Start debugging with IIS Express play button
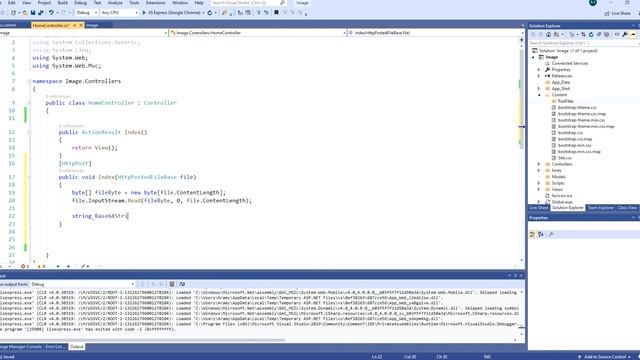 [x=144, y=13]
